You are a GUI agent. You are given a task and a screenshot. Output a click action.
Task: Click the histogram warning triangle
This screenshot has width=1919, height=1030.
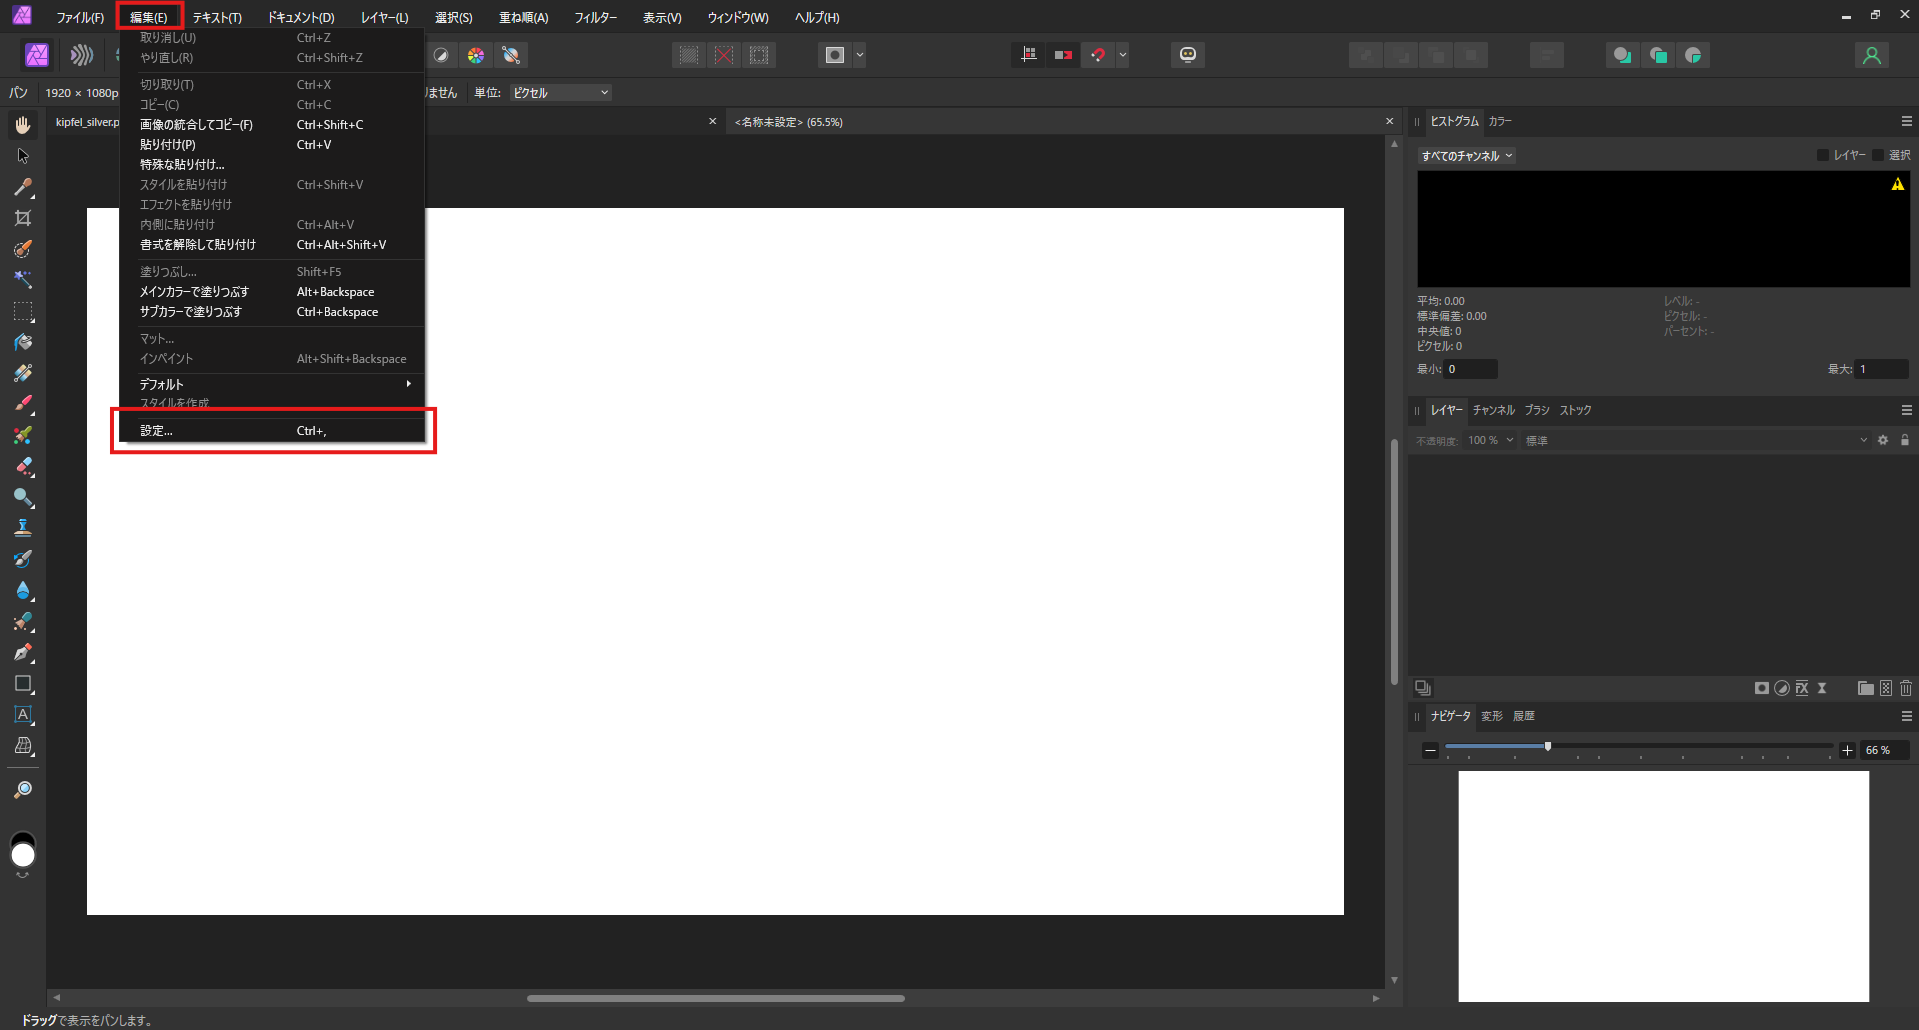1897,184
